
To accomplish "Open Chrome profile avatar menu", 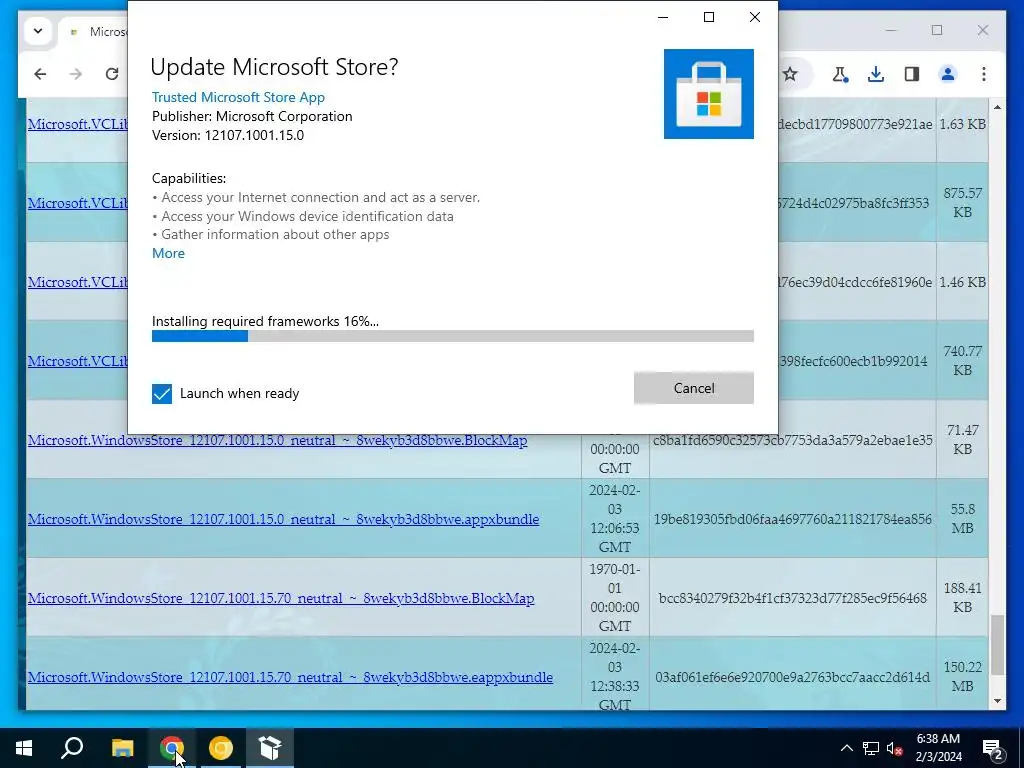I will tap(948, 74).
